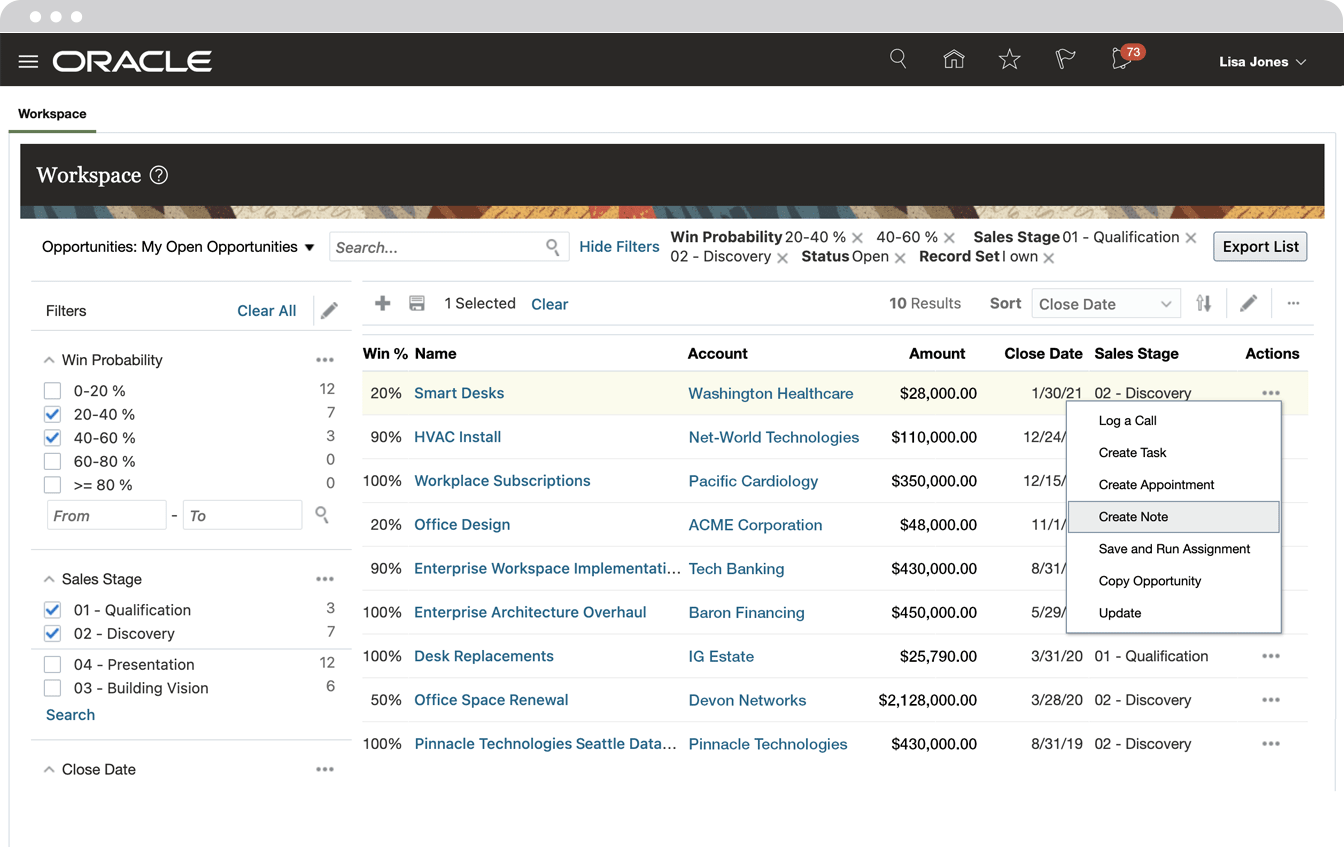Choose Save and Run Assignment
Image resolution: width=1344 pixels, height=847 pixels.
pyautogui.click(x=1174, y=549)
